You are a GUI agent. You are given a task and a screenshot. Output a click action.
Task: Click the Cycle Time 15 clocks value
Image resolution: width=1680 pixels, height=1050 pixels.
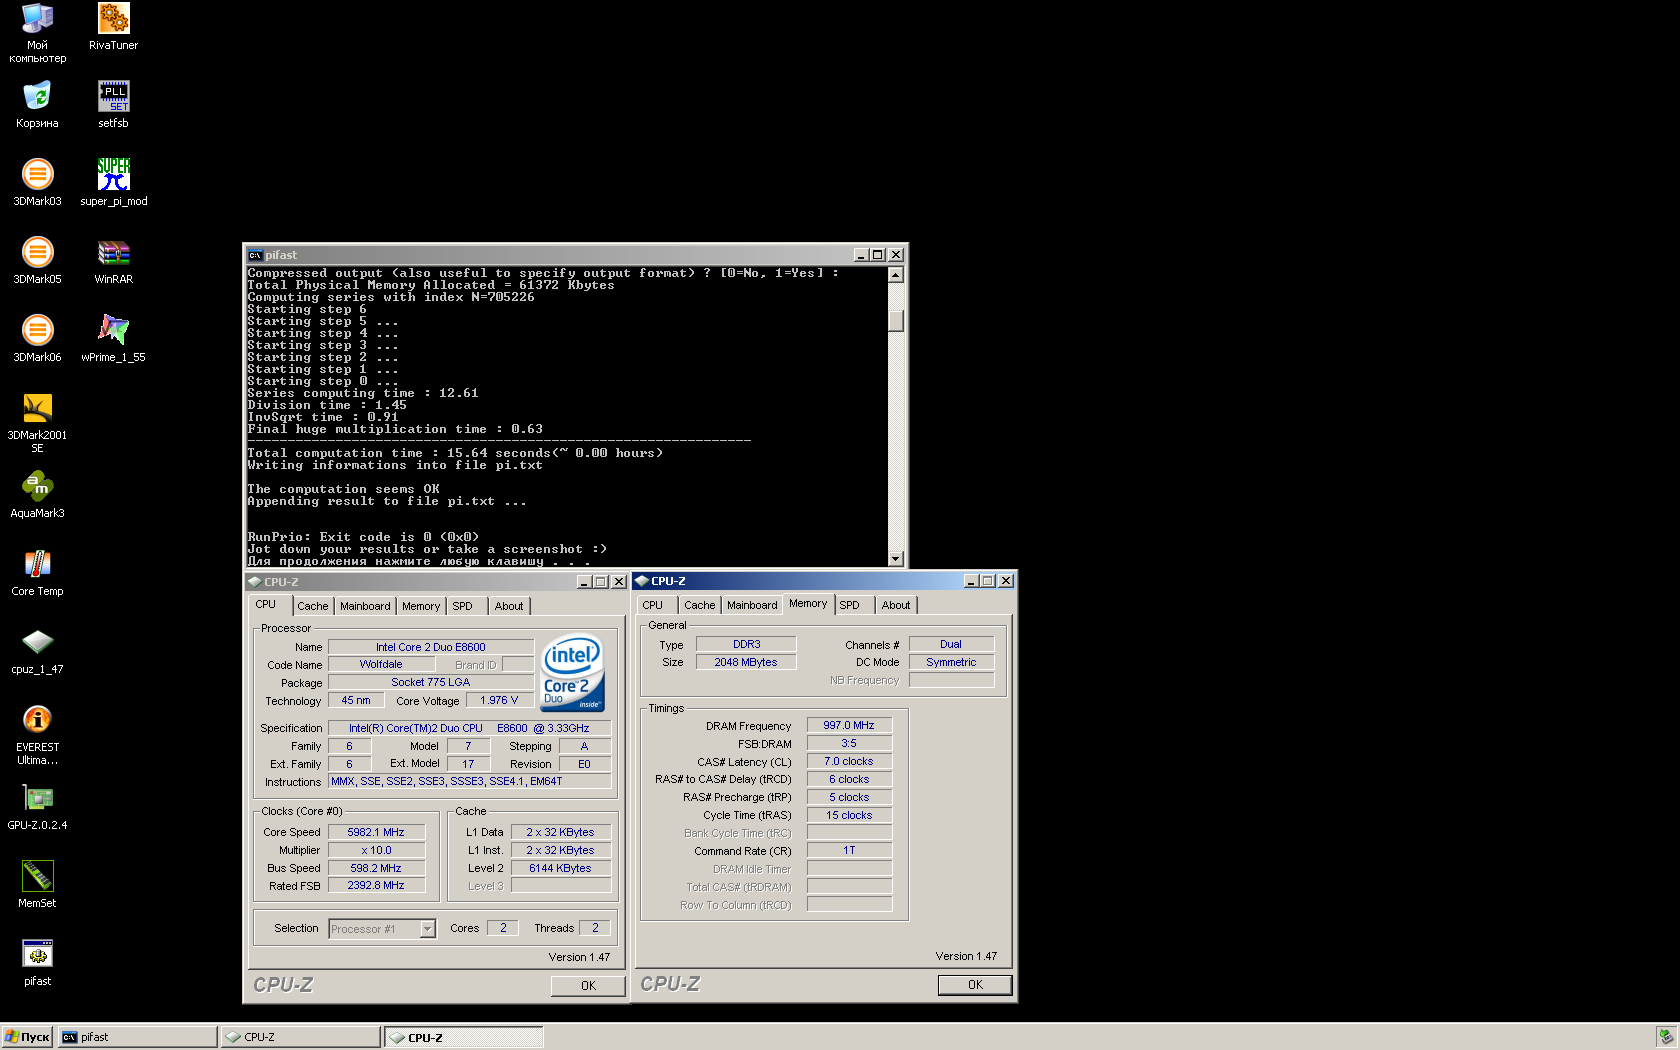(849, 815)
